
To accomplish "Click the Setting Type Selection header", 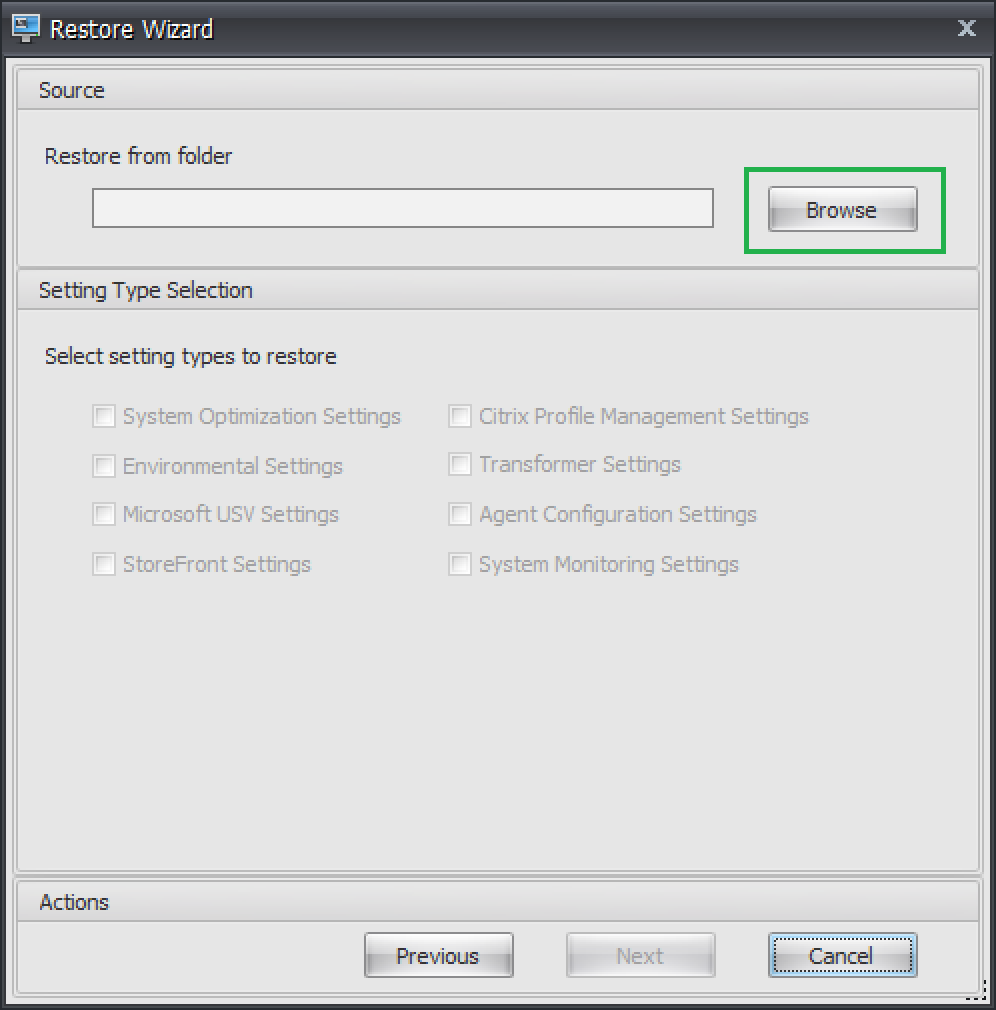I will click(x=146, y=290).
